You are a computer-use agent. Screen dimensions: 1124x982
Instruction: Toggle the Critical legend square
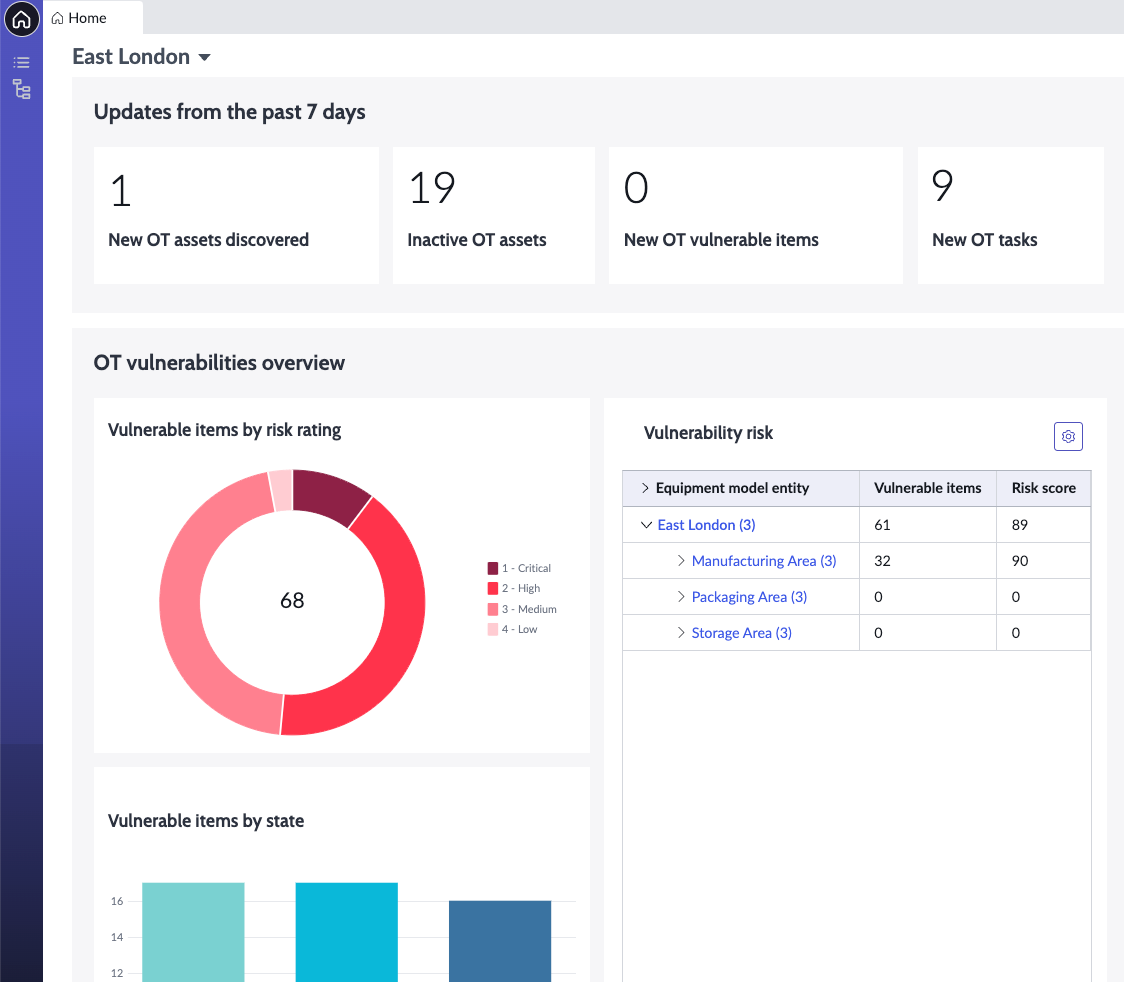[x=492, y=568]
